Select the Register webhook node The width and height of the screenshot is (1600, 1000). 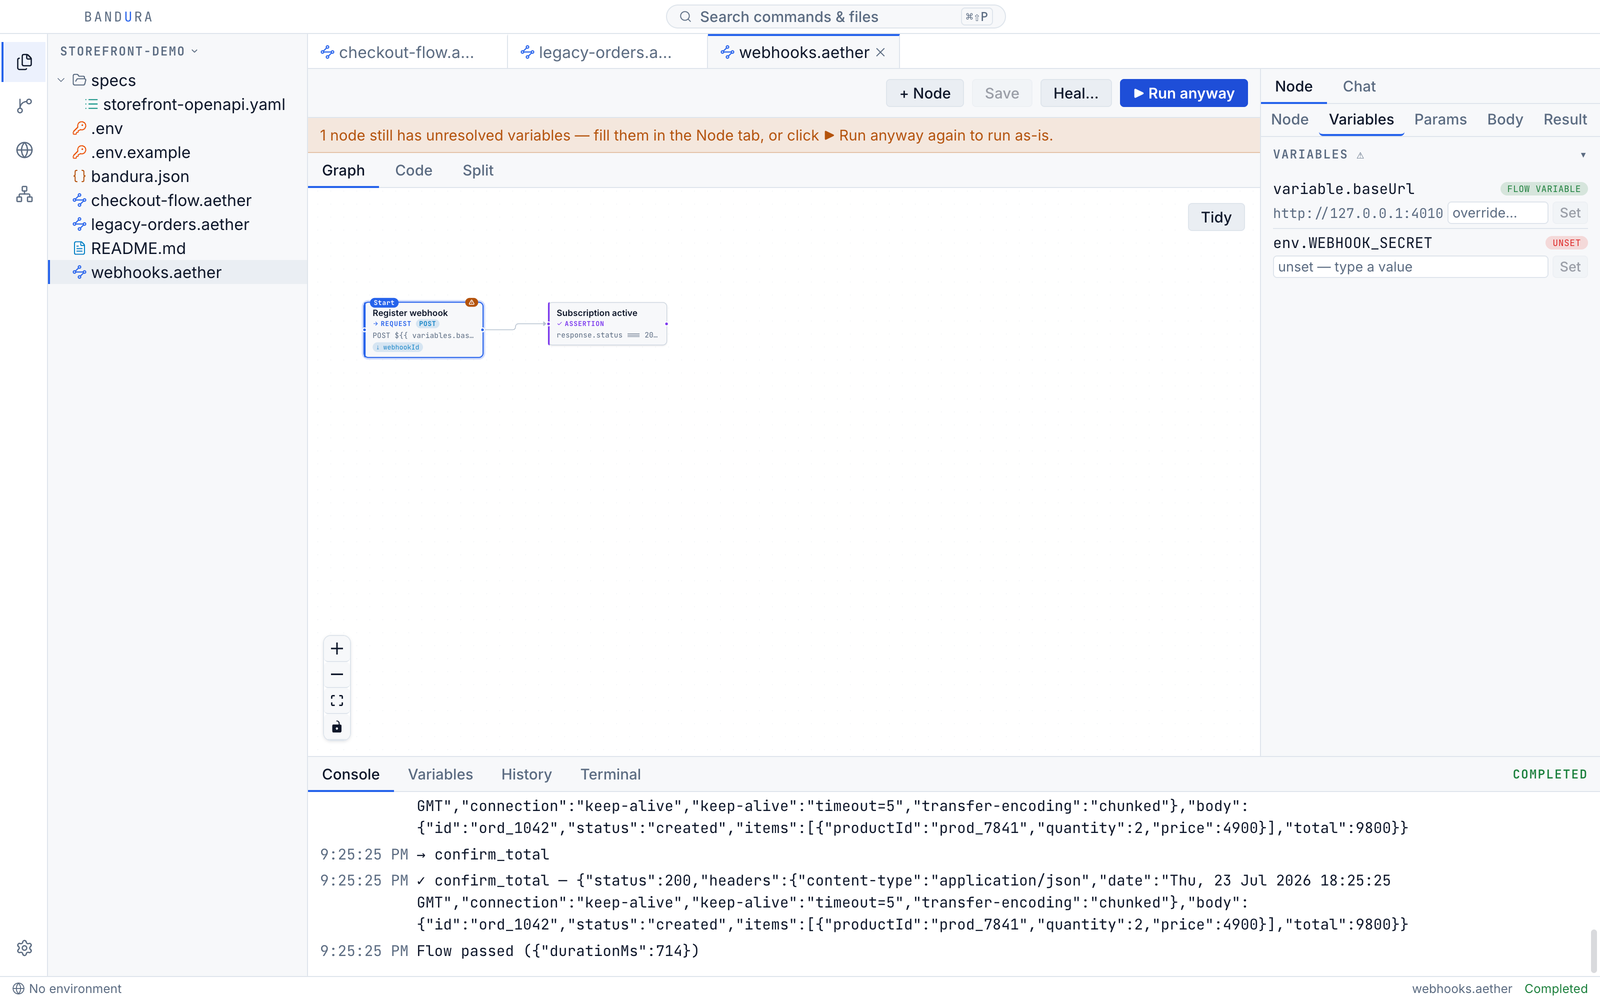(x=423, y=329)
